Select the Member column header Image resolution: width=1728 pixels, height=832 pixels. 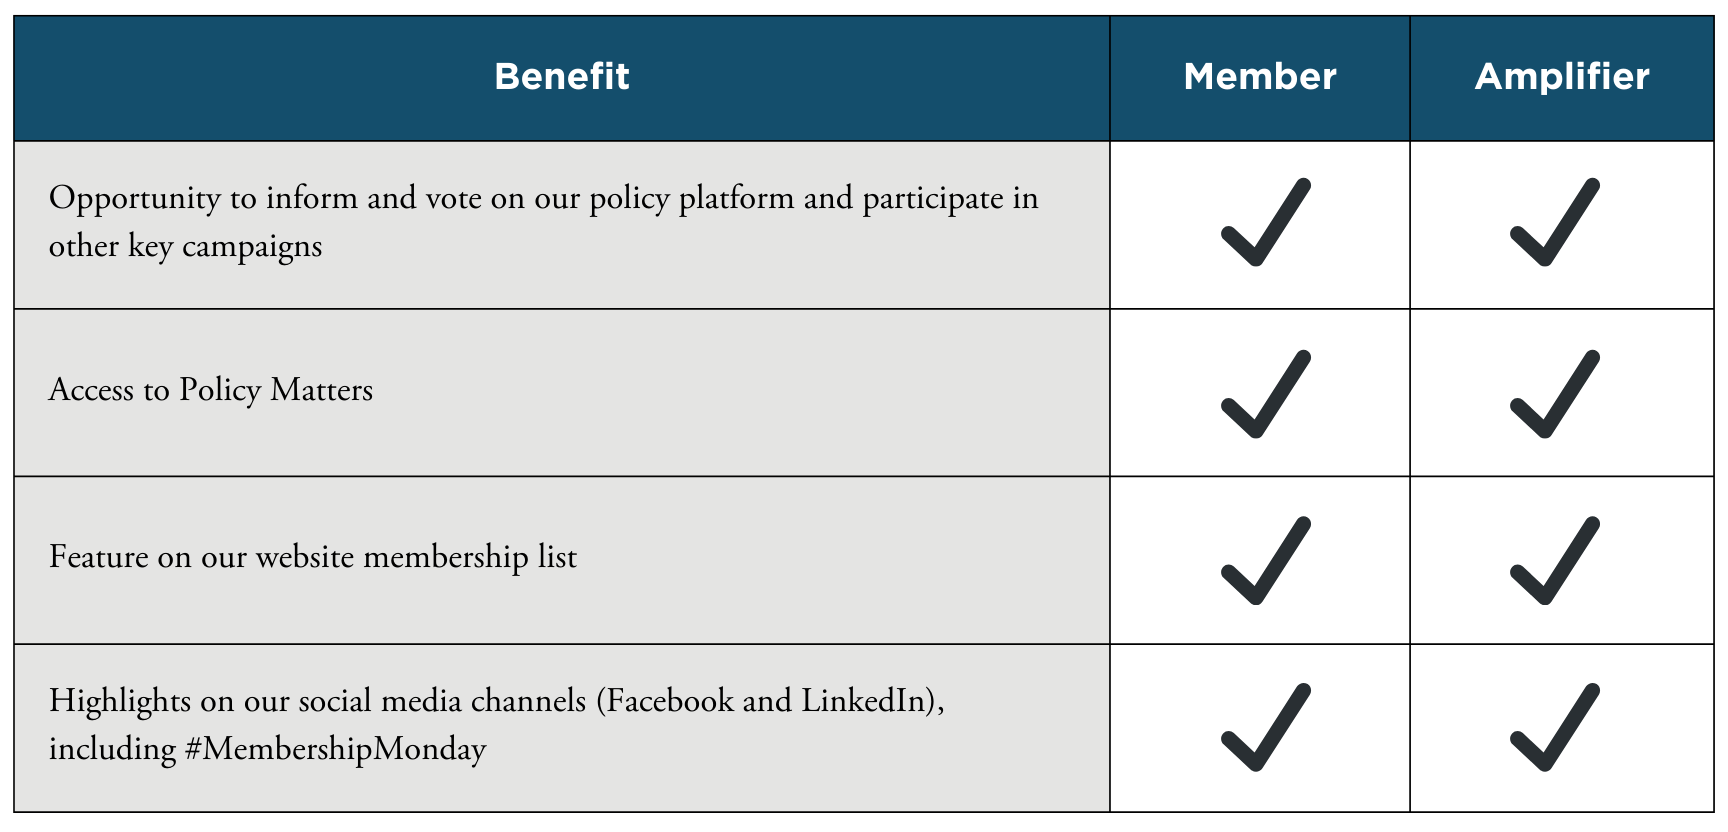point(1260,77)
